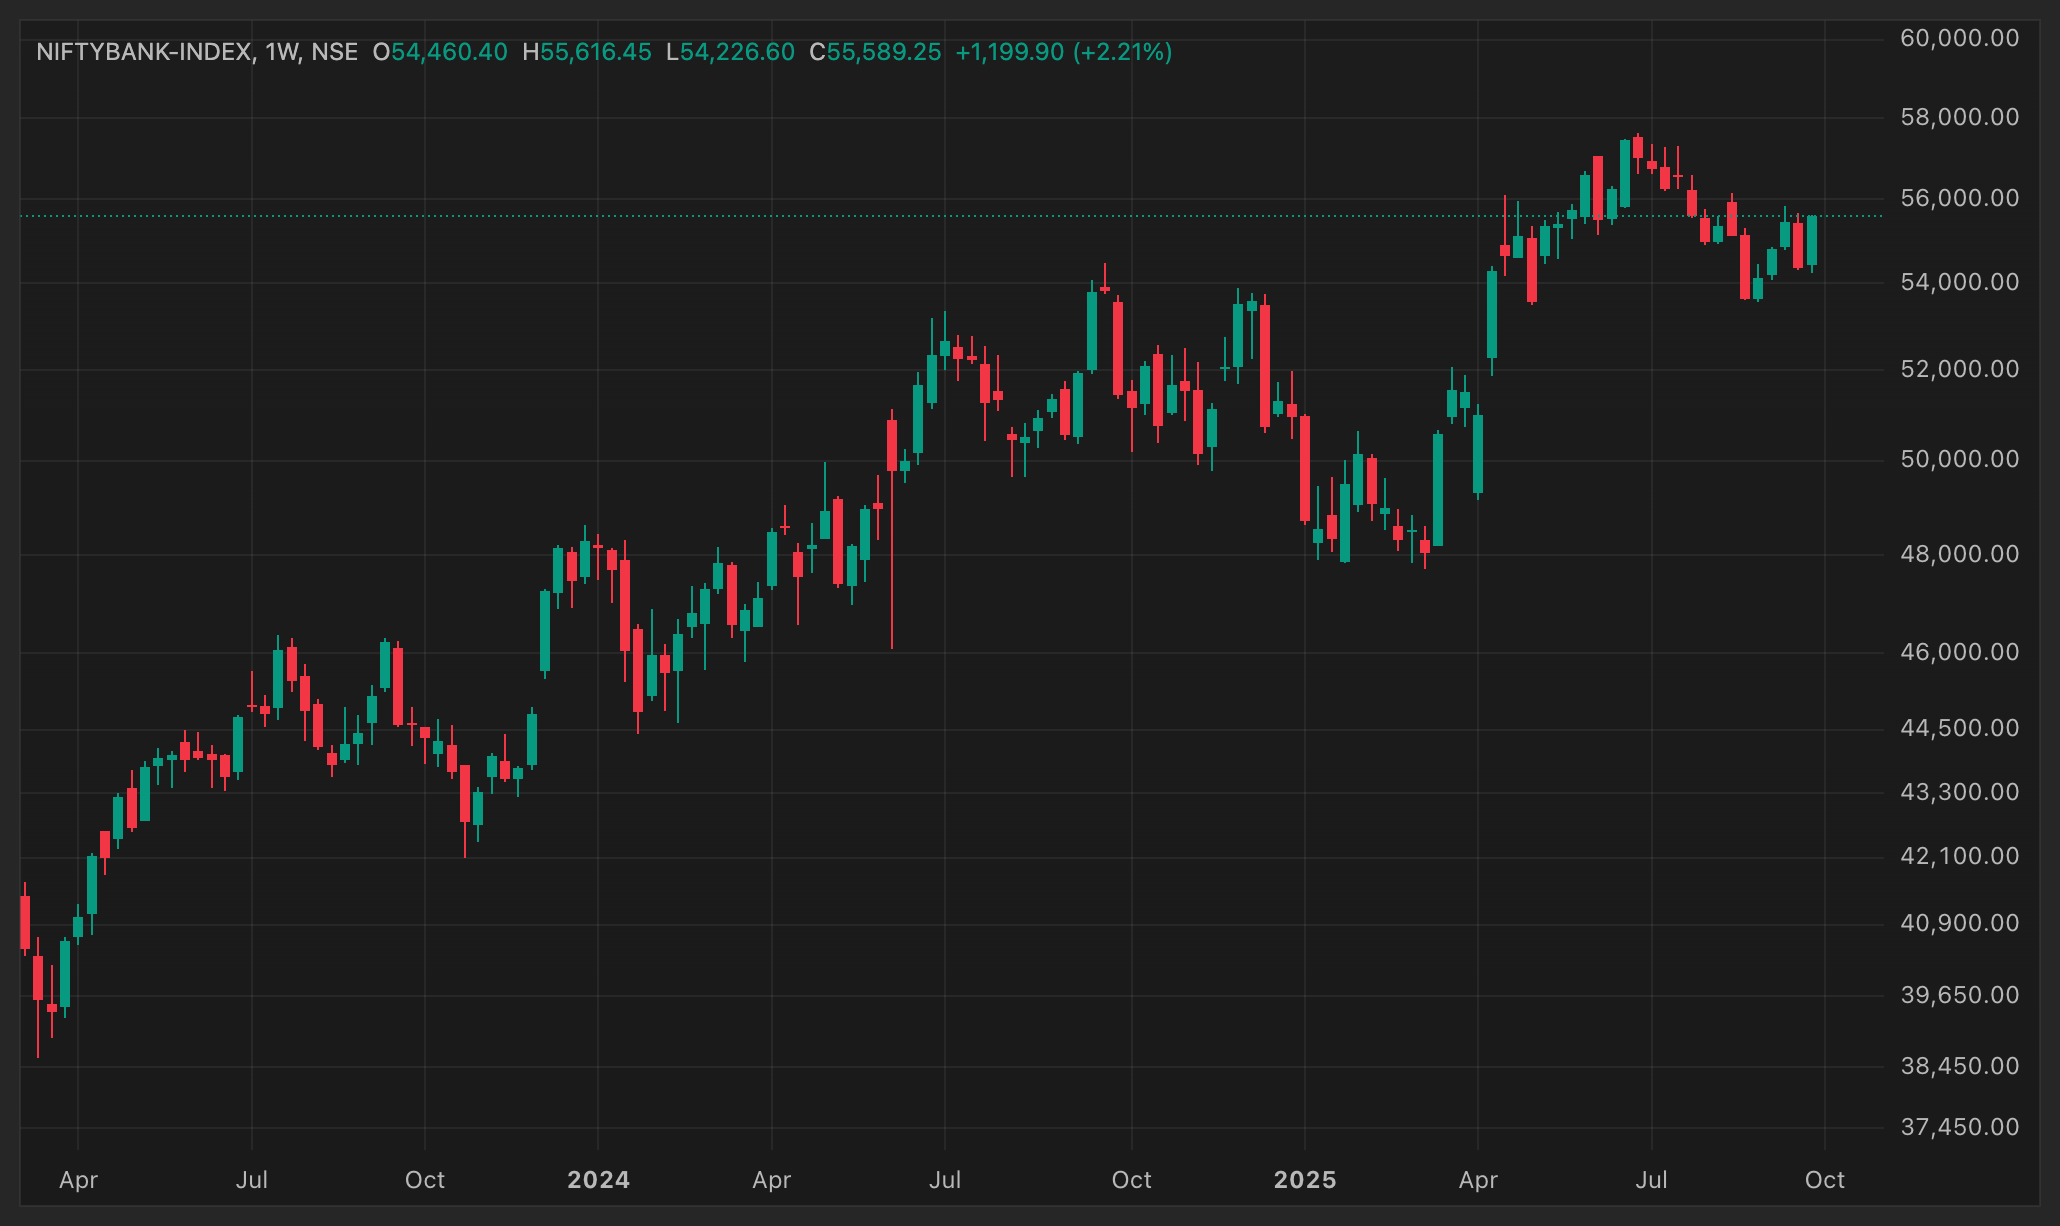The width and height of the screenshot is (2060, 1226).
Task: Click the 58,000.00 price axis label
Action: [1960, 117]
